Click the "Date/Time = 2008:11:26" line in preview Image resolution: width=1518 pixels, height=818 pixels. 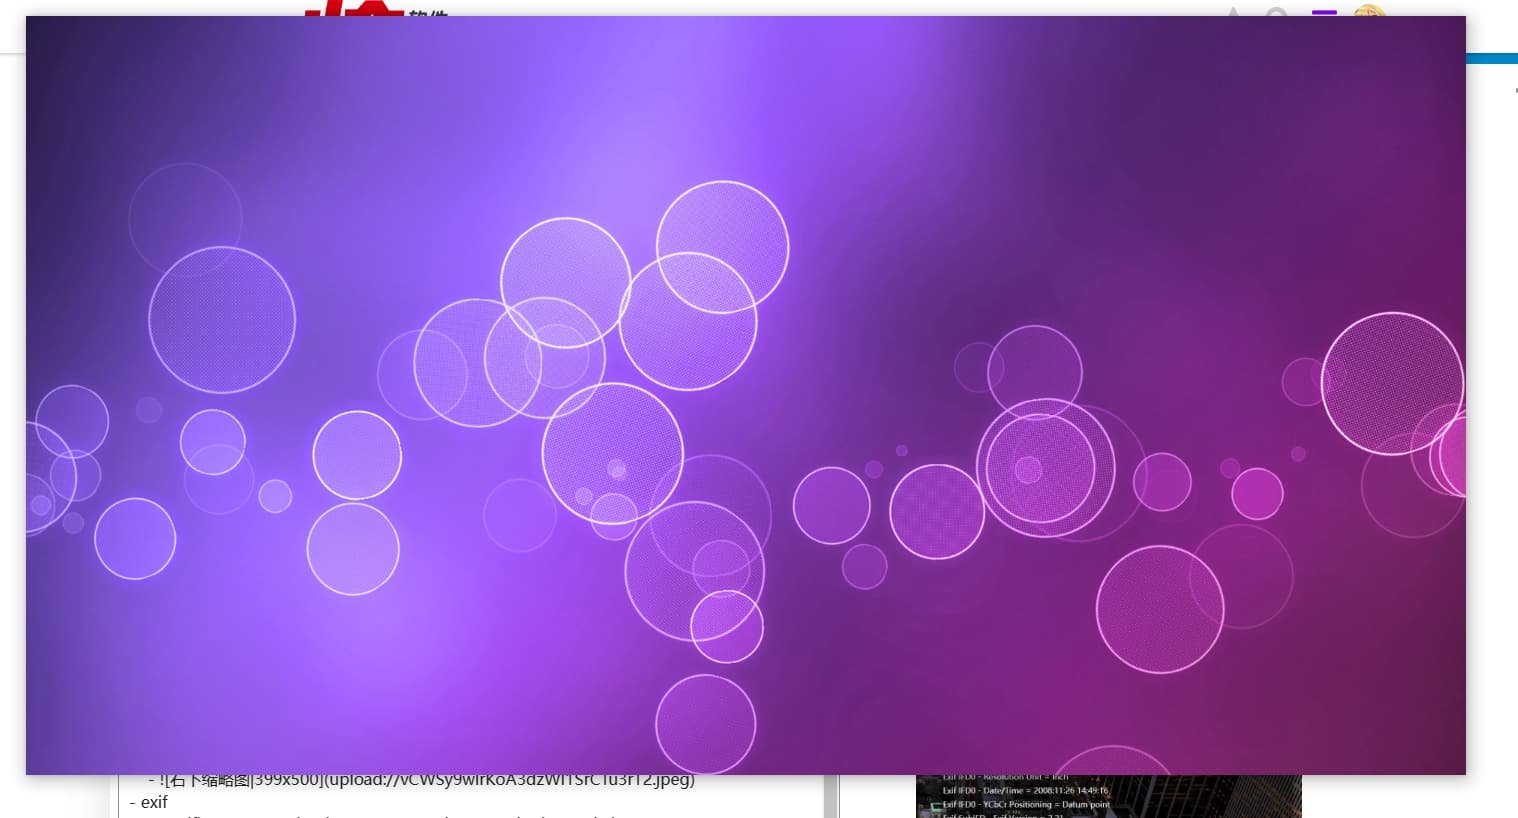[1024, 790]
